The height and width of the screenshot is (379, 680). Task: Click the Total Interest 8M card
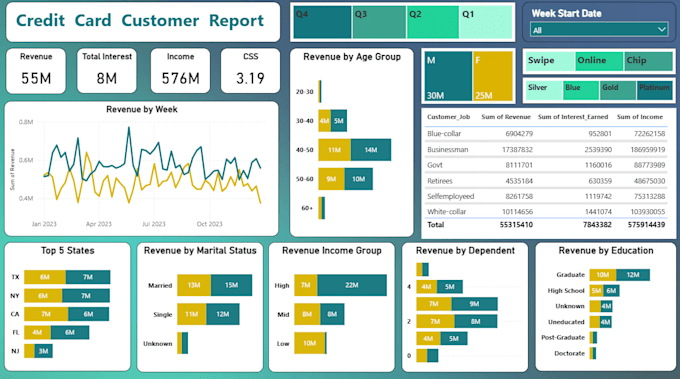(107, 71)
